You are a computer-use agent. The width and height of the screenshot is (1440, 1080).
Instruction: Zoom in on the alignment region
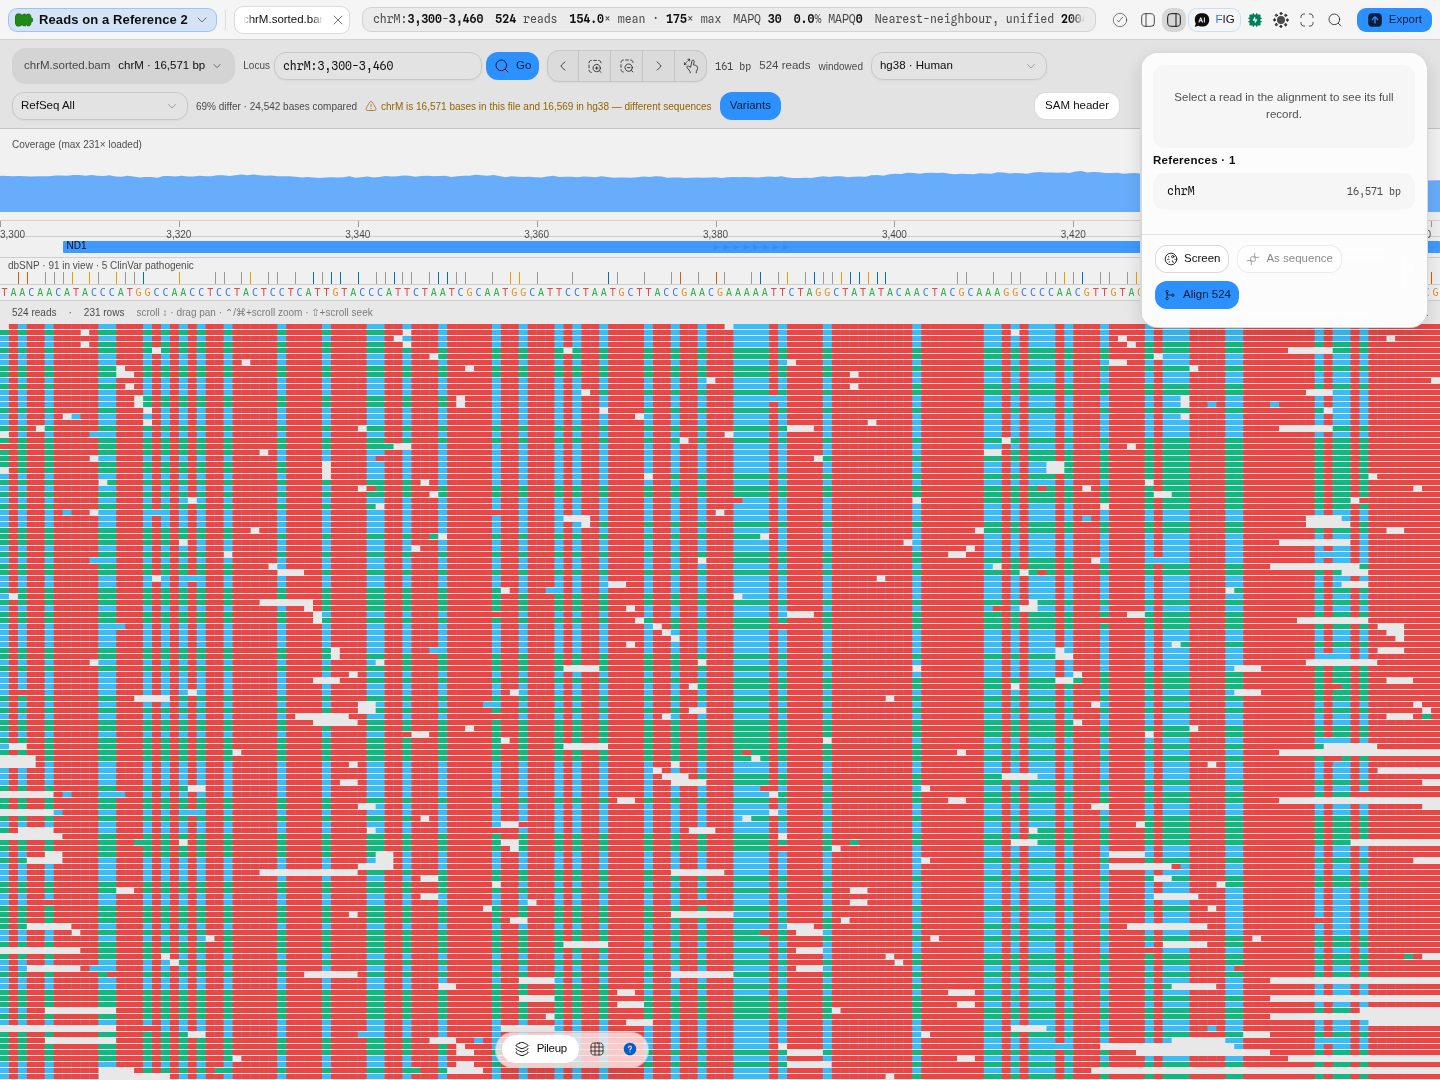pos(595,66)
